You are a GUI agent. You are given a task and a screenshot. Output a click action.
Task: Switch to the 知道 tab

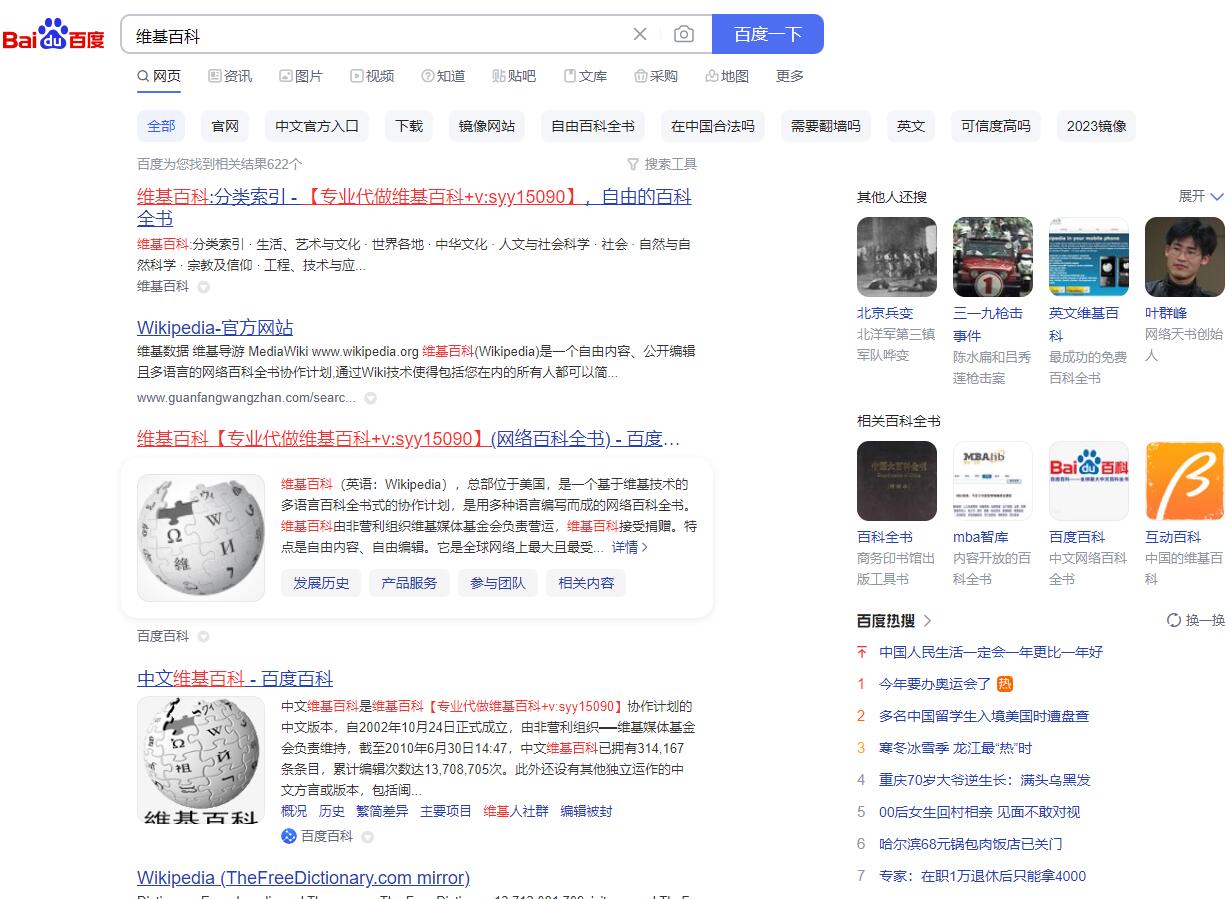443,76
